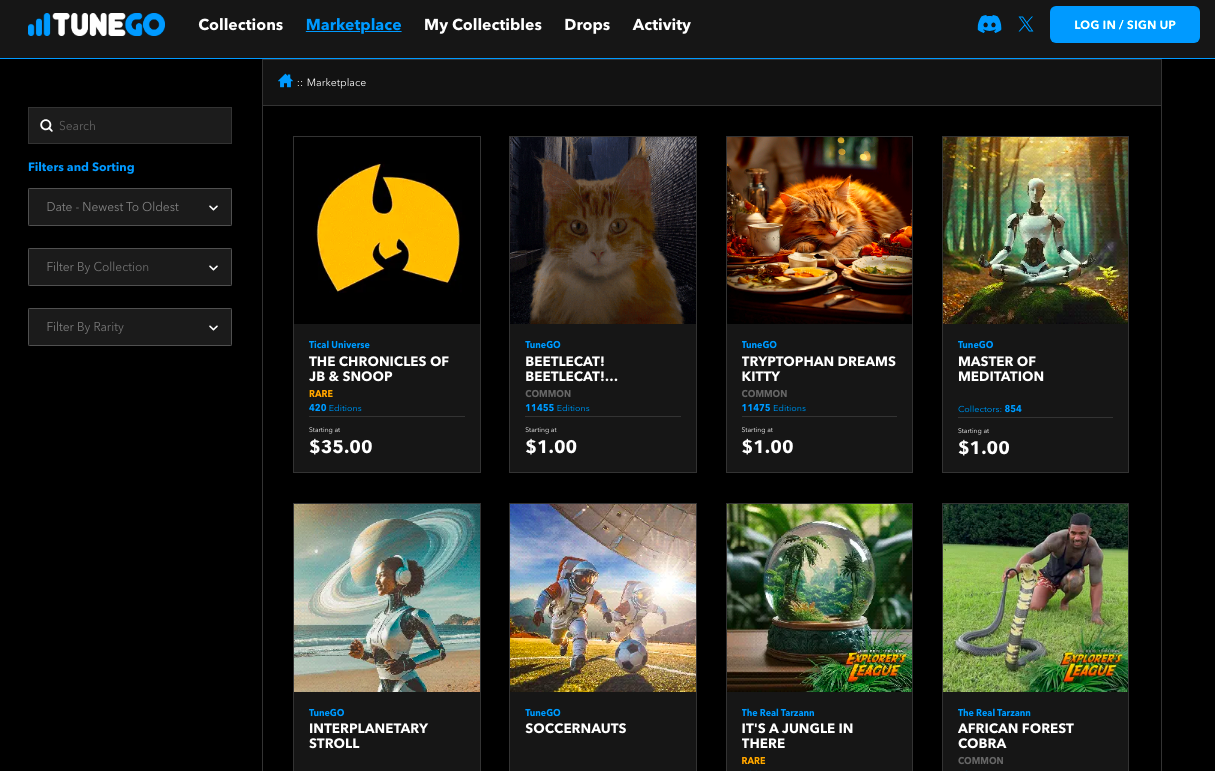Viewport: 1215px width, 771px height.
Task: Click the TRYPTOPHAN DREAMS KITTY title
Action: [818, 369]
